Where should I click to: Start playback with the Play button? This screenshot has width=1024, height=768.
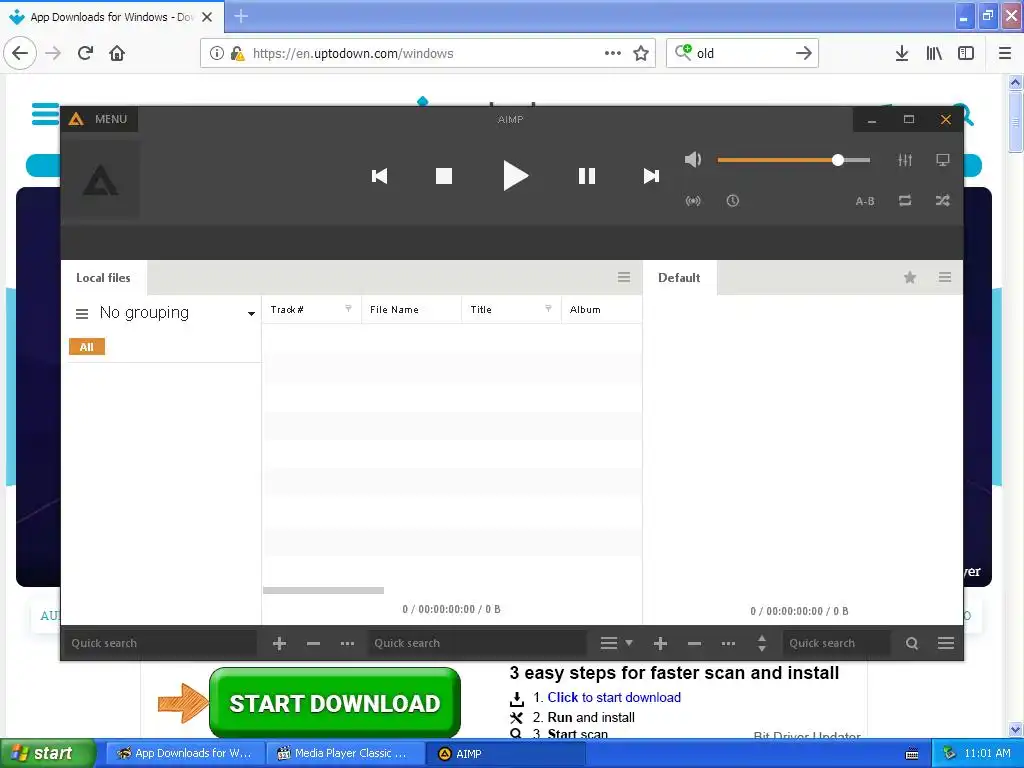pos(515,176)
